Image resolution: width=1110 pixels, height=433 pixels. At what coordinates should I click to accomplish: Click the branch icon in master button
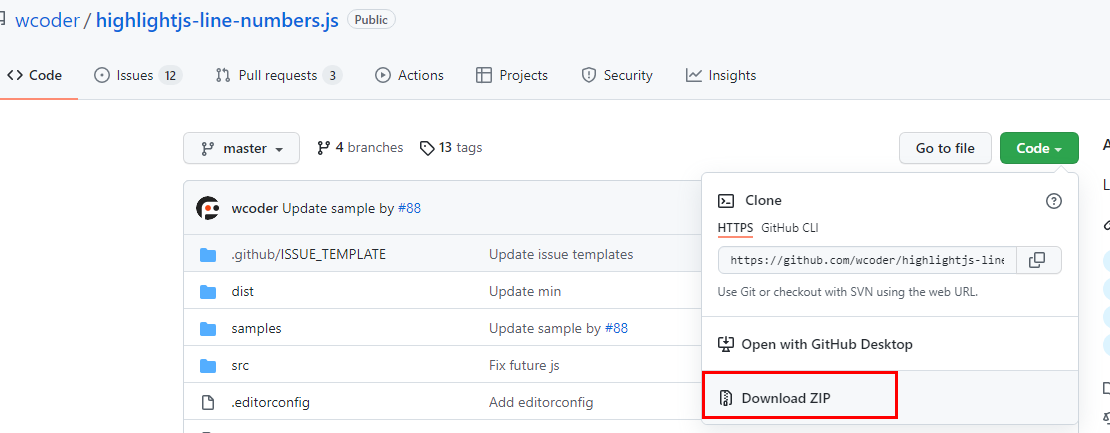pyautogui.click(x=207, y=149)
